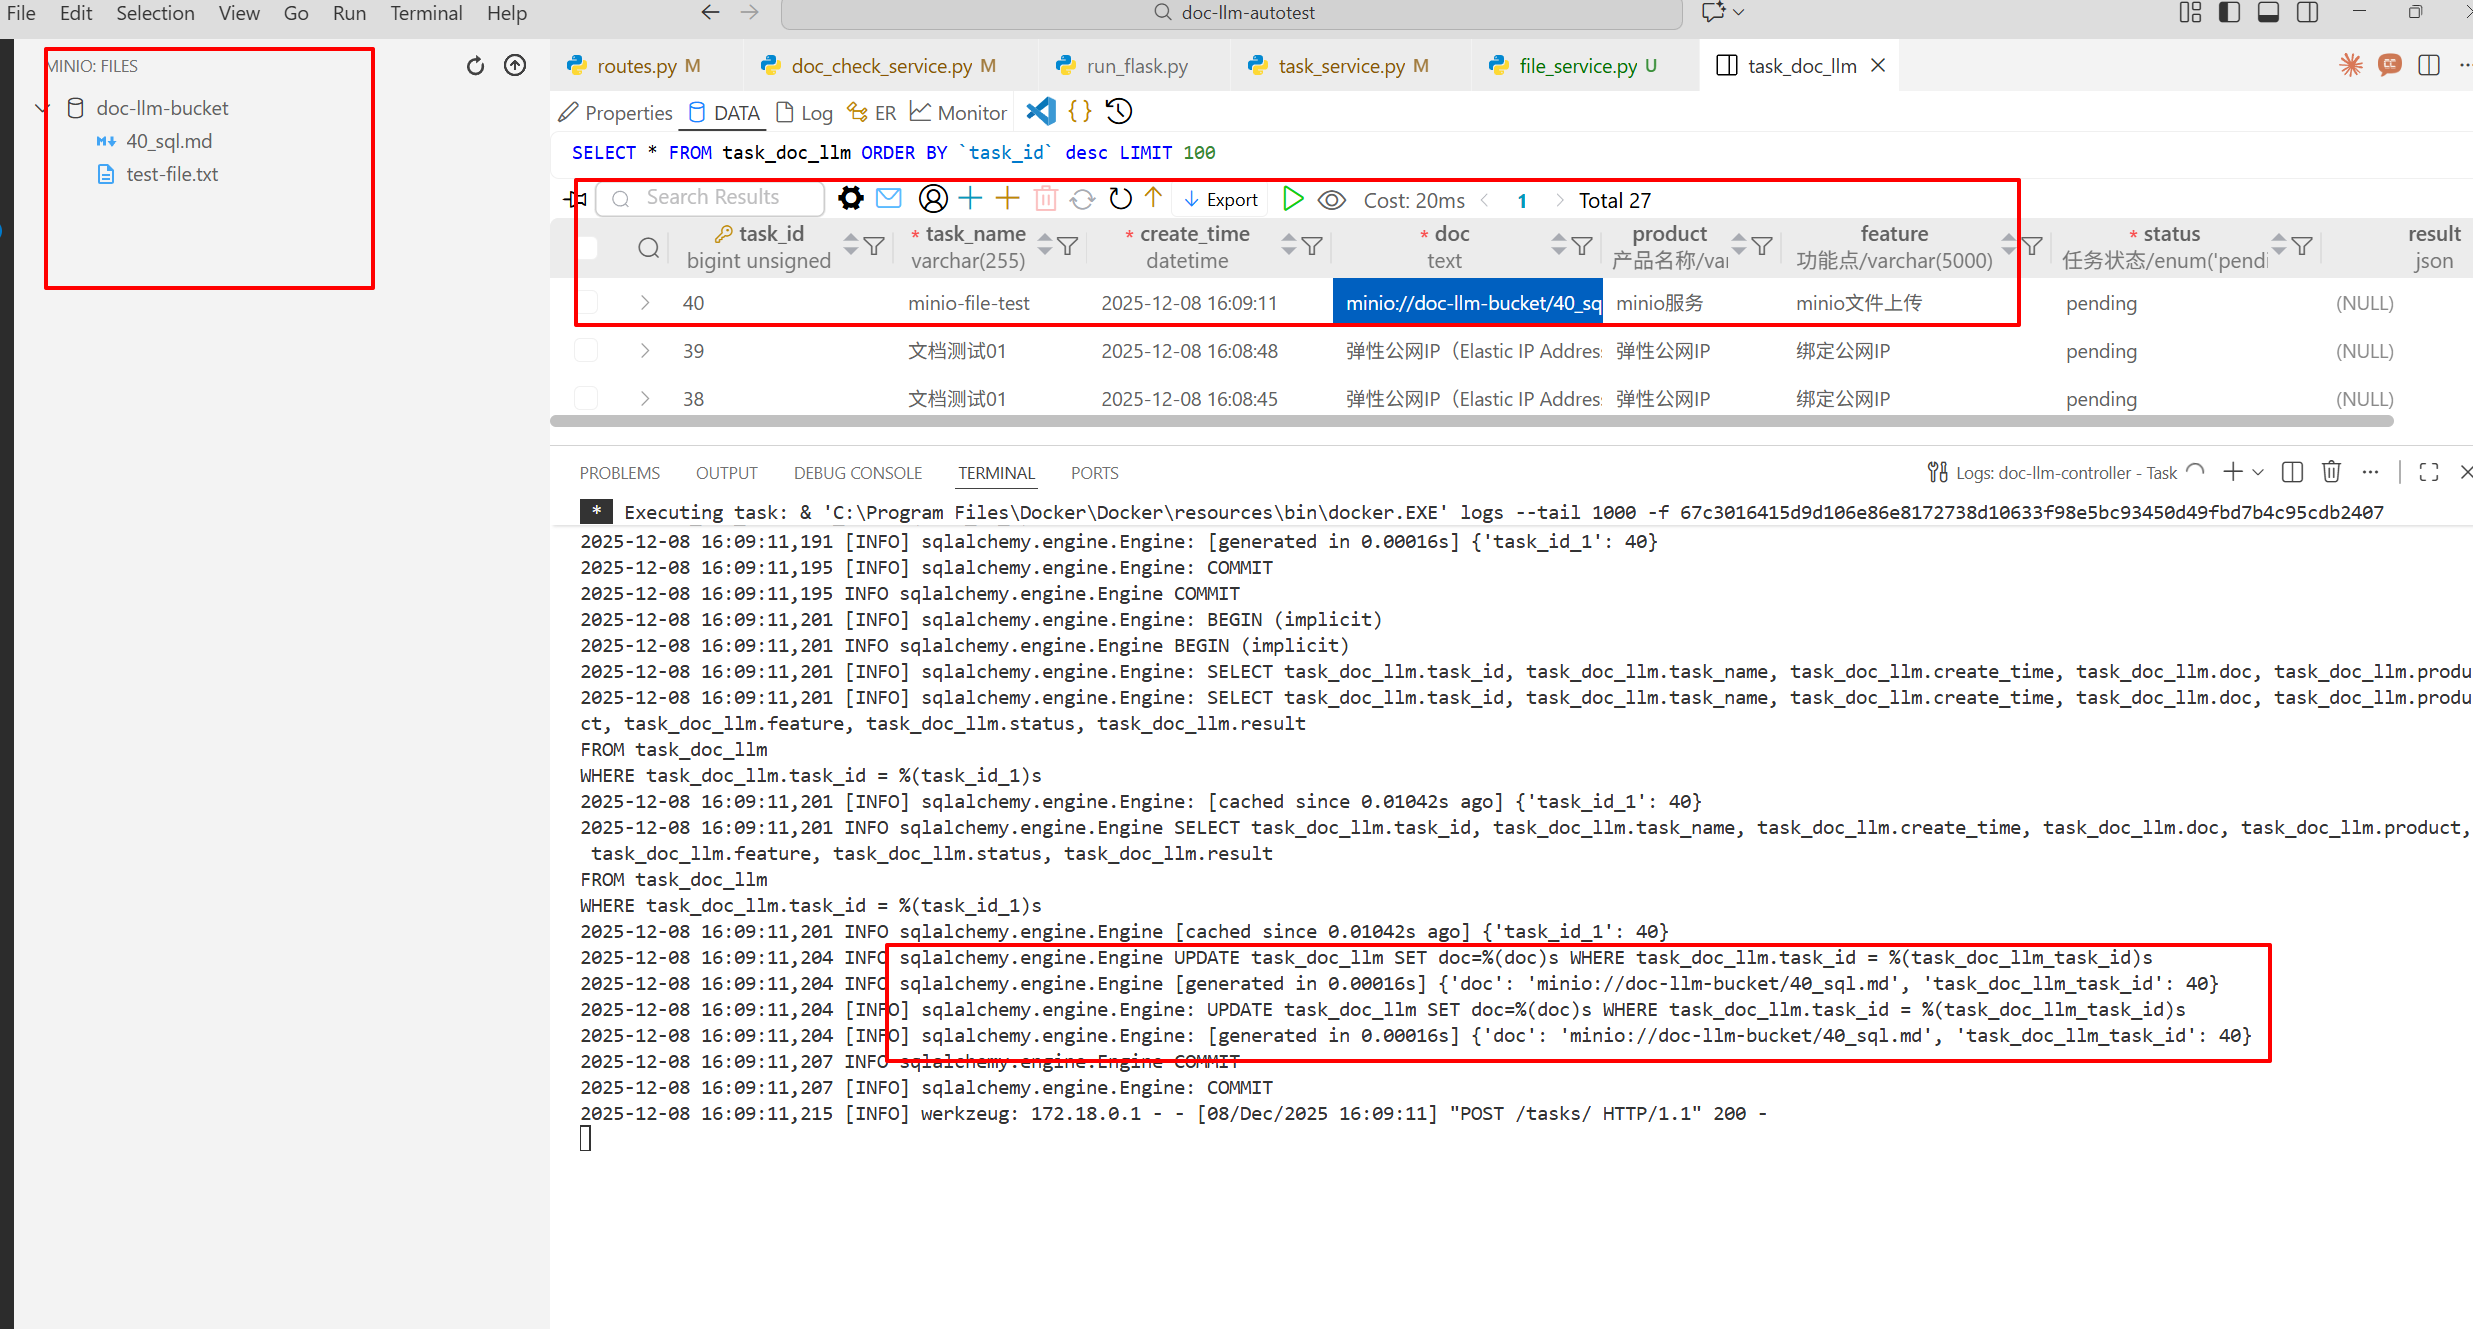Image resolution: width=2473 pixels, height=1329 pixels.
Task: Click the blue plus insert row icon
Action: (970, 199)
